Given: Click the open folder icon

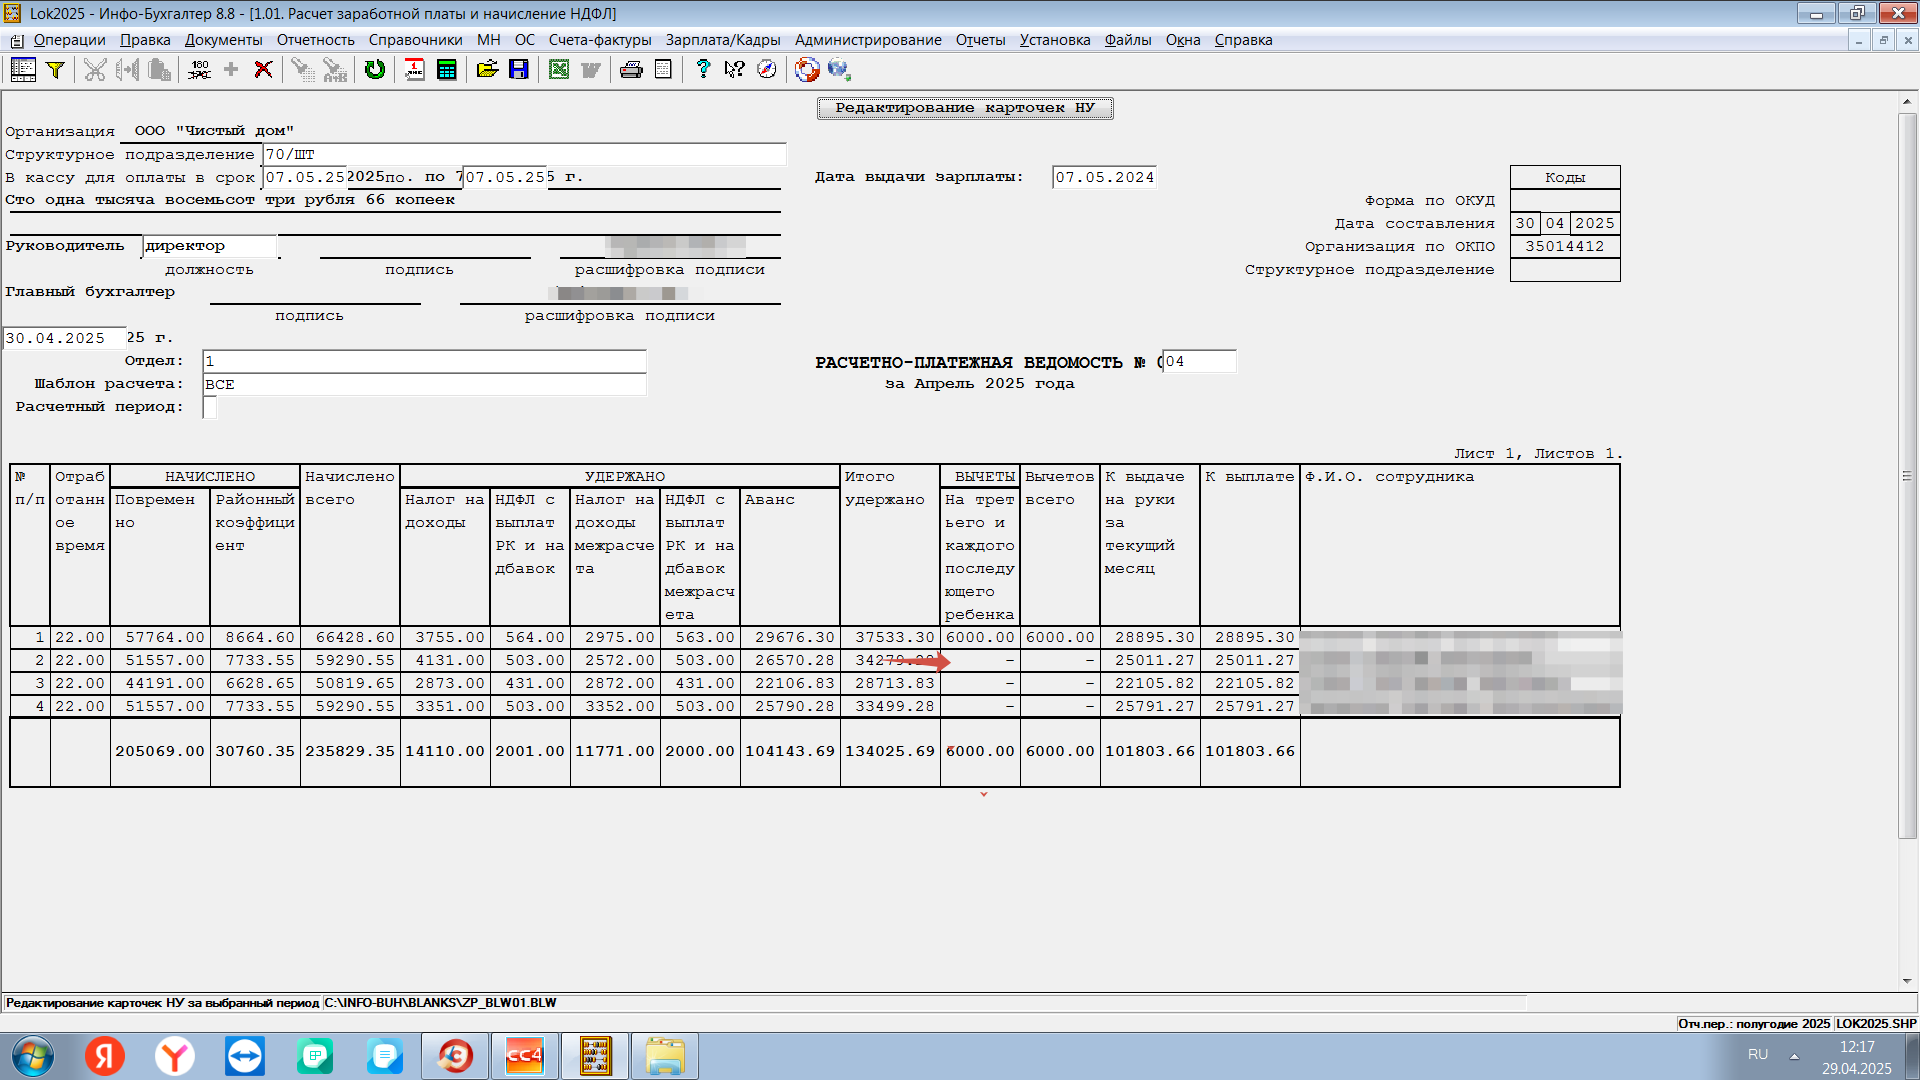Looking at the screenshot, I should coord(487,69).
